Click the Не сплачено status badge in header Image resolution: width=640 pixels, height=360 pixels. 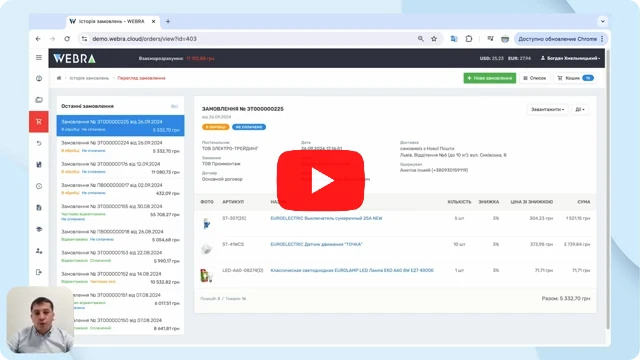pyautogui.click(x=249, y=127)
